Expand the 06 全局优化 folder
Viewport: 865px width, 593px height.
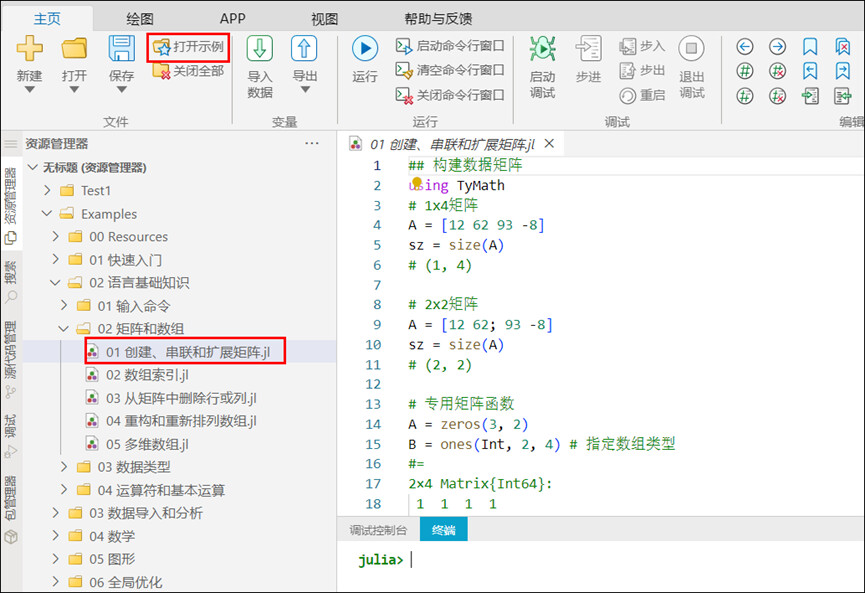(55, 581)
